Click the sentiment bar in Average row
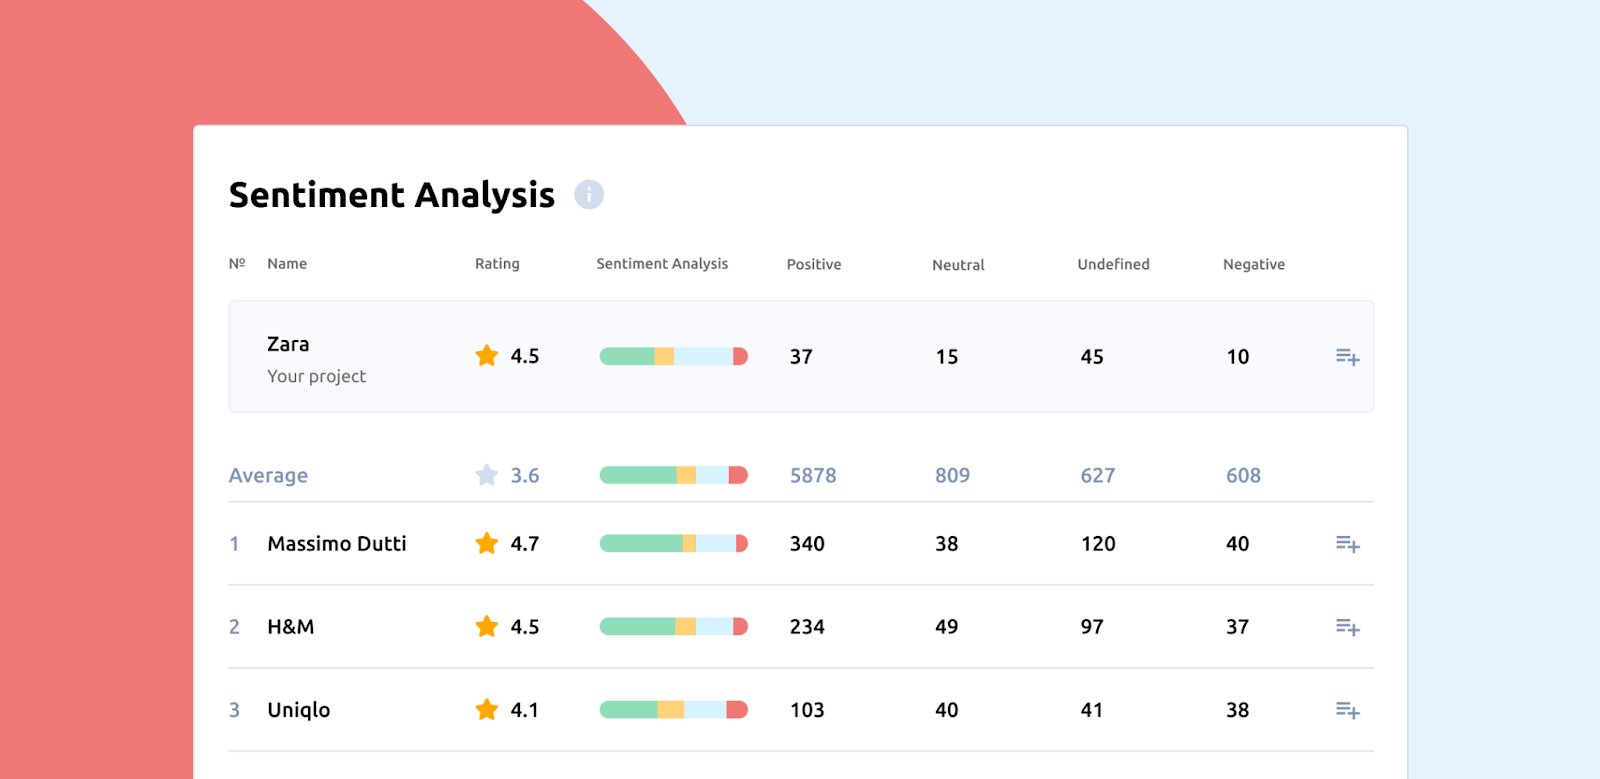The width and height of the screenshot is (1600, 779). click(674, 475)
